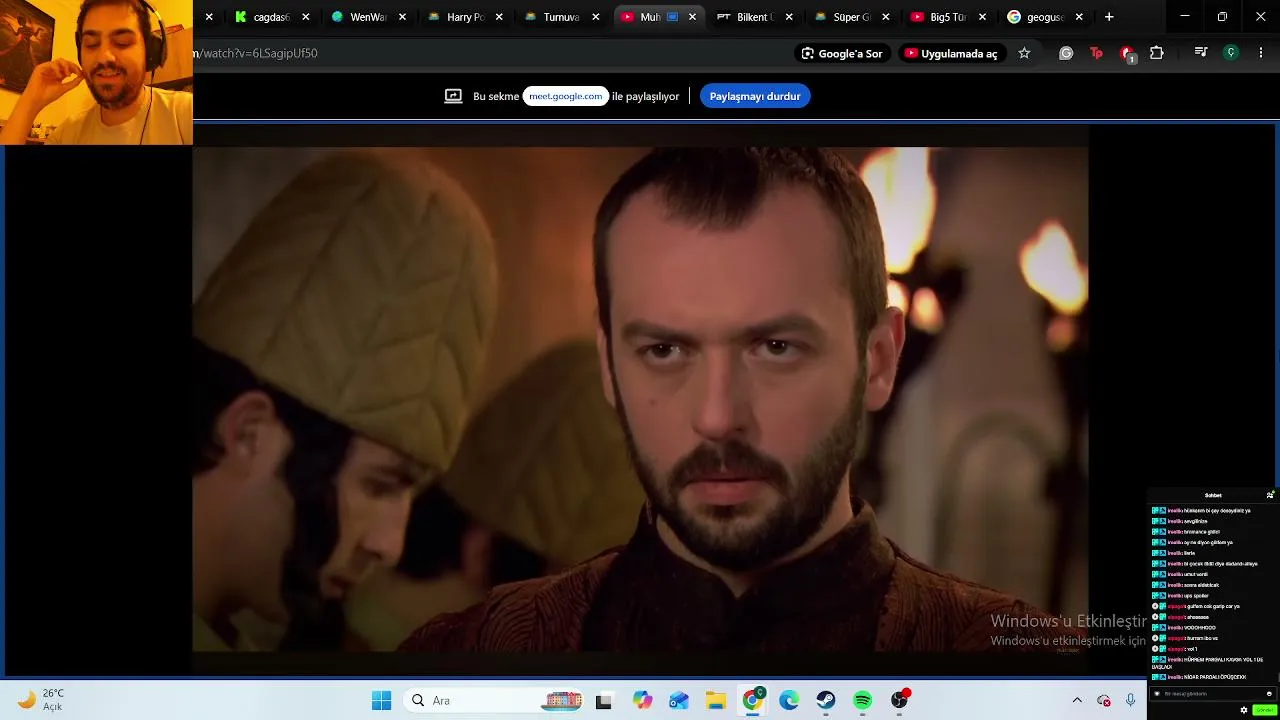Open the media controls icon
The width and height of the screenshot is (1280, 720).
click(x=1201, y=53)
